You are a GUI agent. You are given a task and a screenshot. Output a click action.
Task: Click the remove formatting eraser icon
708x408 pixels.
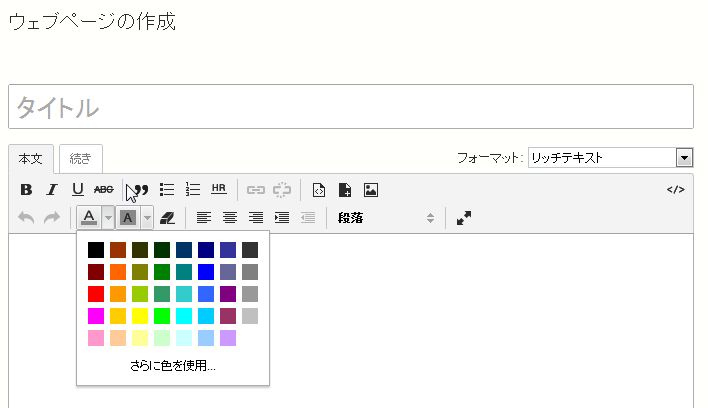(167, 218)
